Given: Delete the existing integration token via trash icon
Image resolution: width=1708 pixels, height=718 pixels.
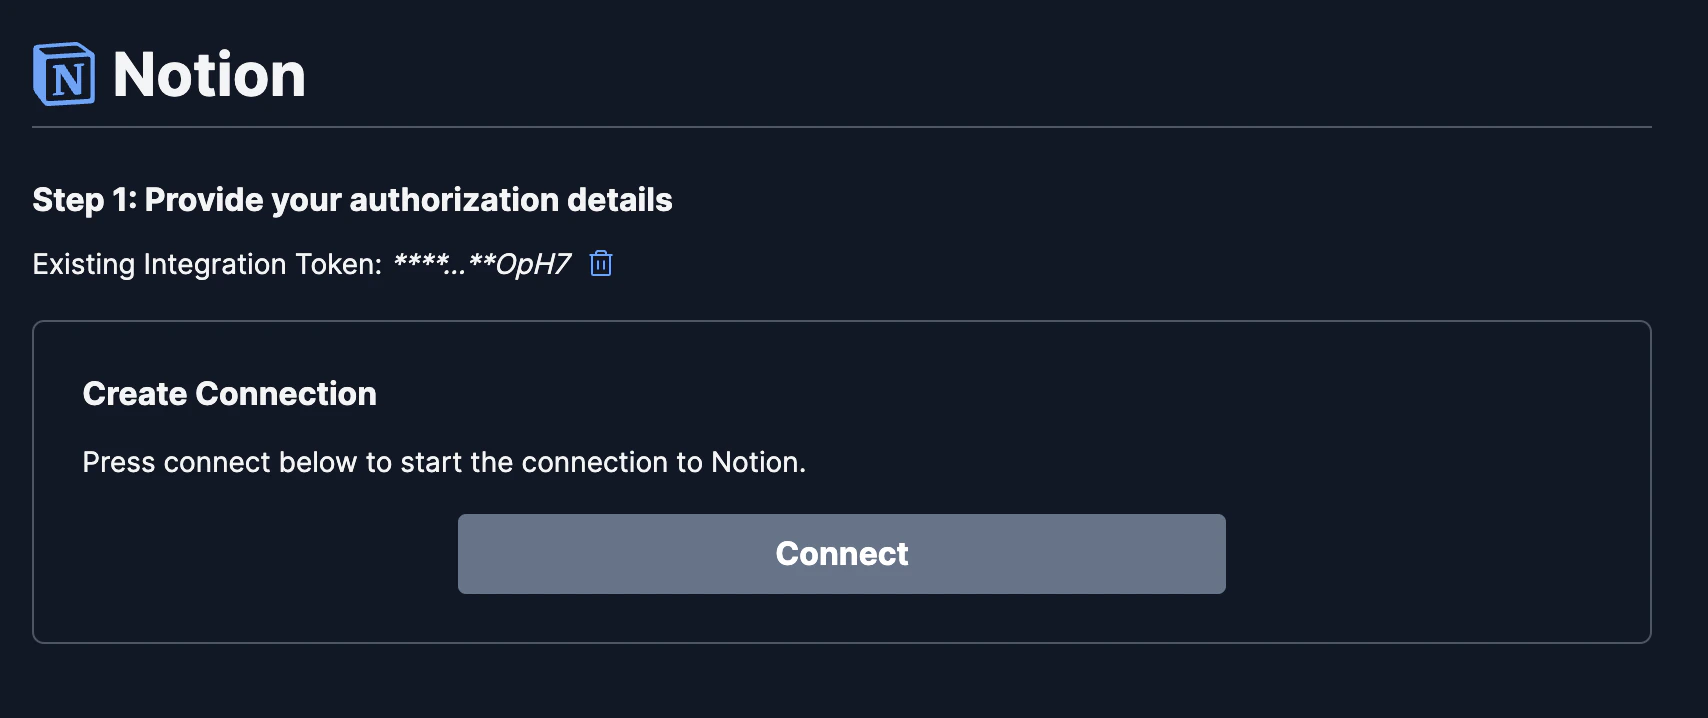Looking at the screenshot, I should coord(601,263).
